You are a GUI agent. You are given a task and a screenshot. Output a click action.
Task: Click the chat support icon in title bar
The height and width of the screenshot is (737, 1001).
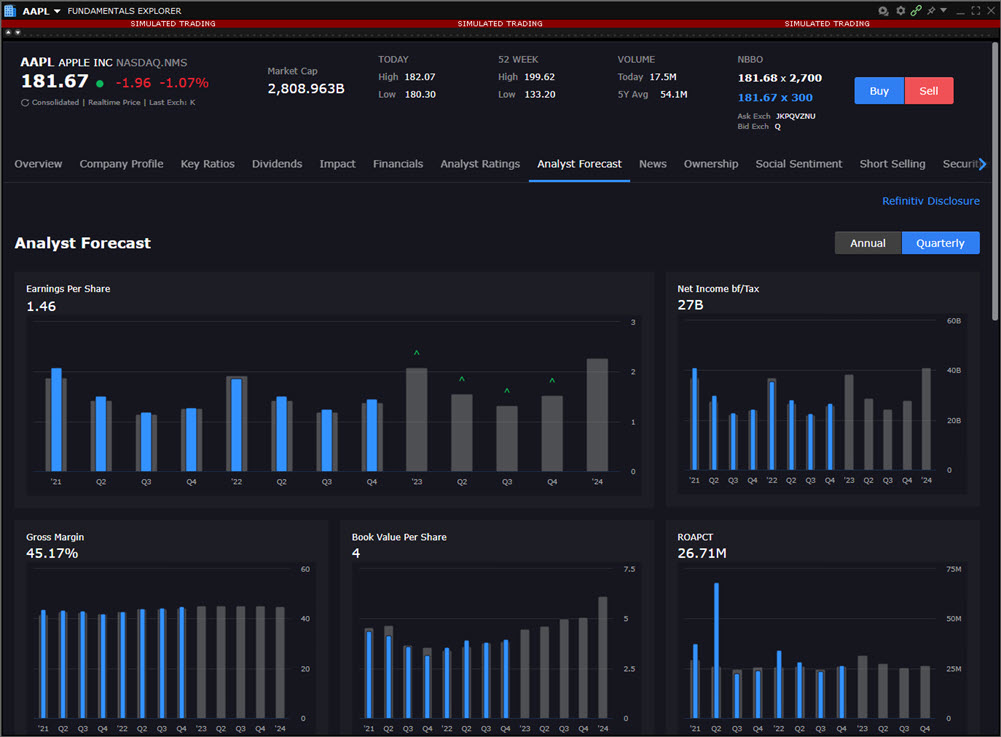(883, 11)
